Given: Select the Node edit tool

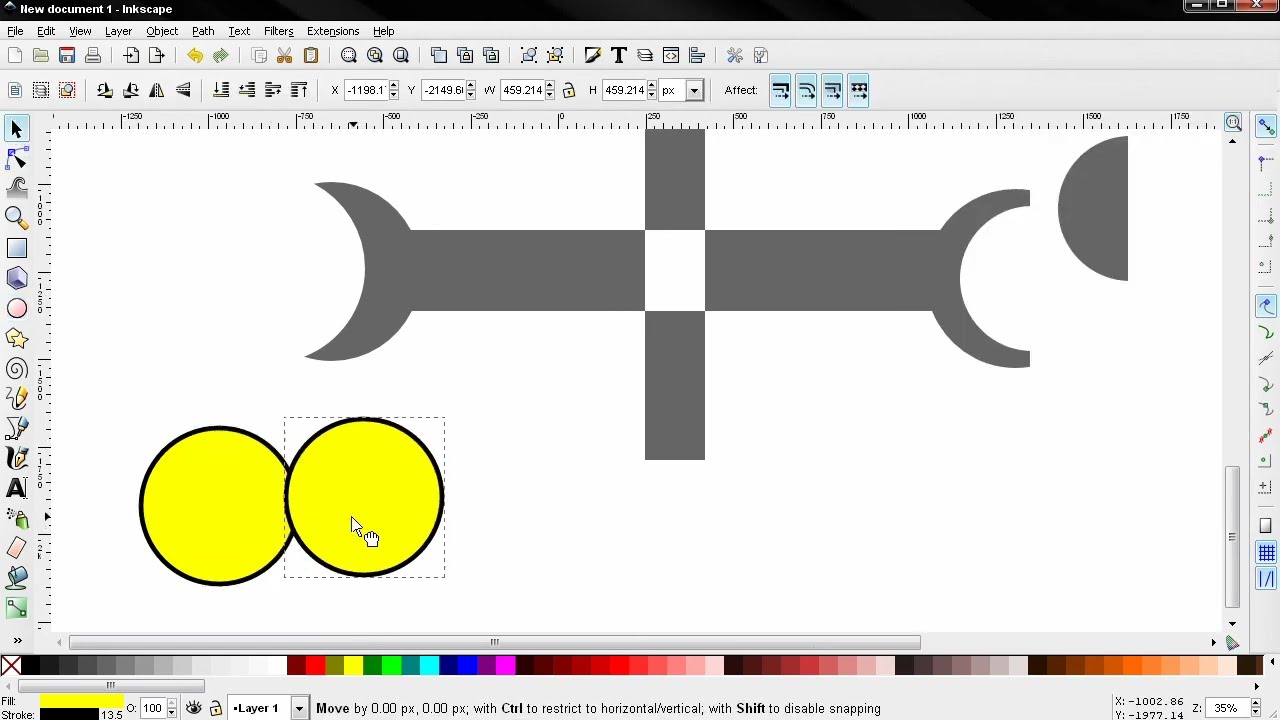Looking at the screenshot, I should tap(16, 159).
